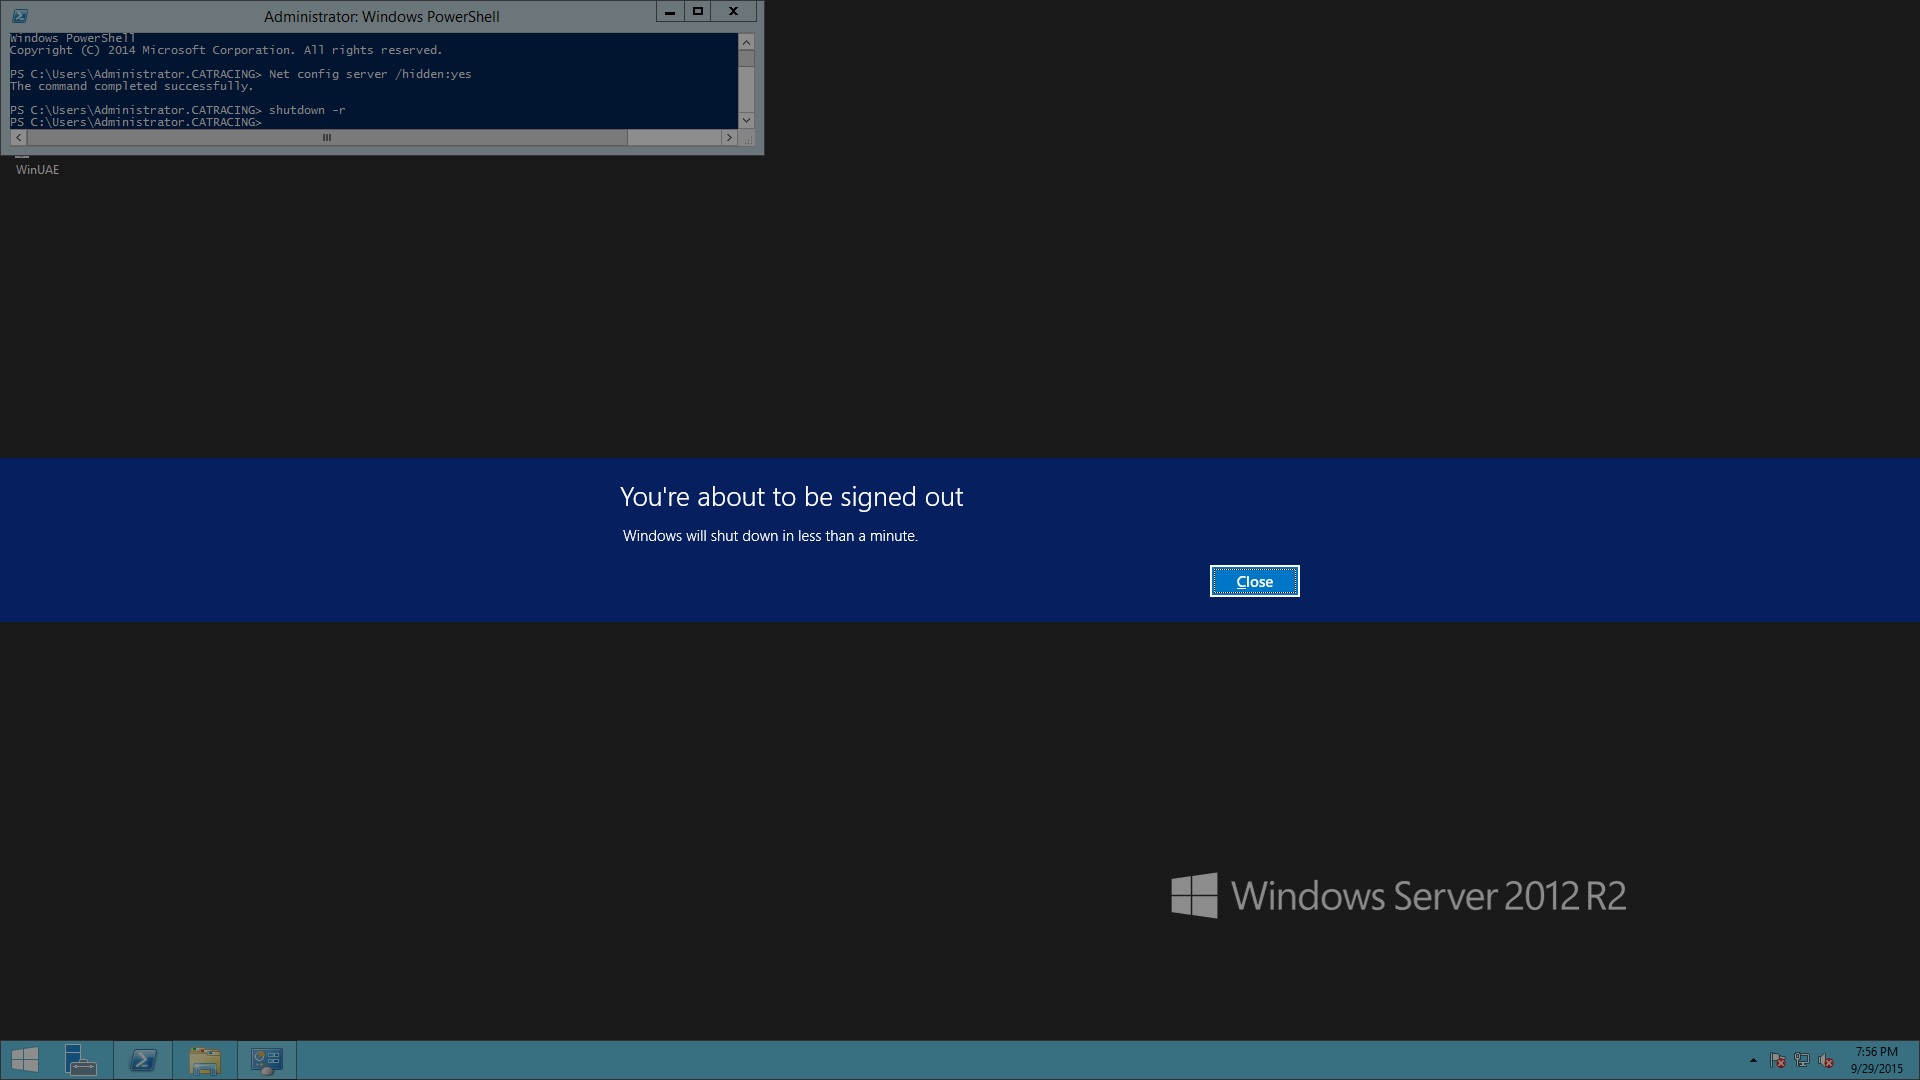Screen dimensions: 1920x1080
Task: Click the PowerShell horizontal scrollbar thumb
Action: (x=327, y=138)
